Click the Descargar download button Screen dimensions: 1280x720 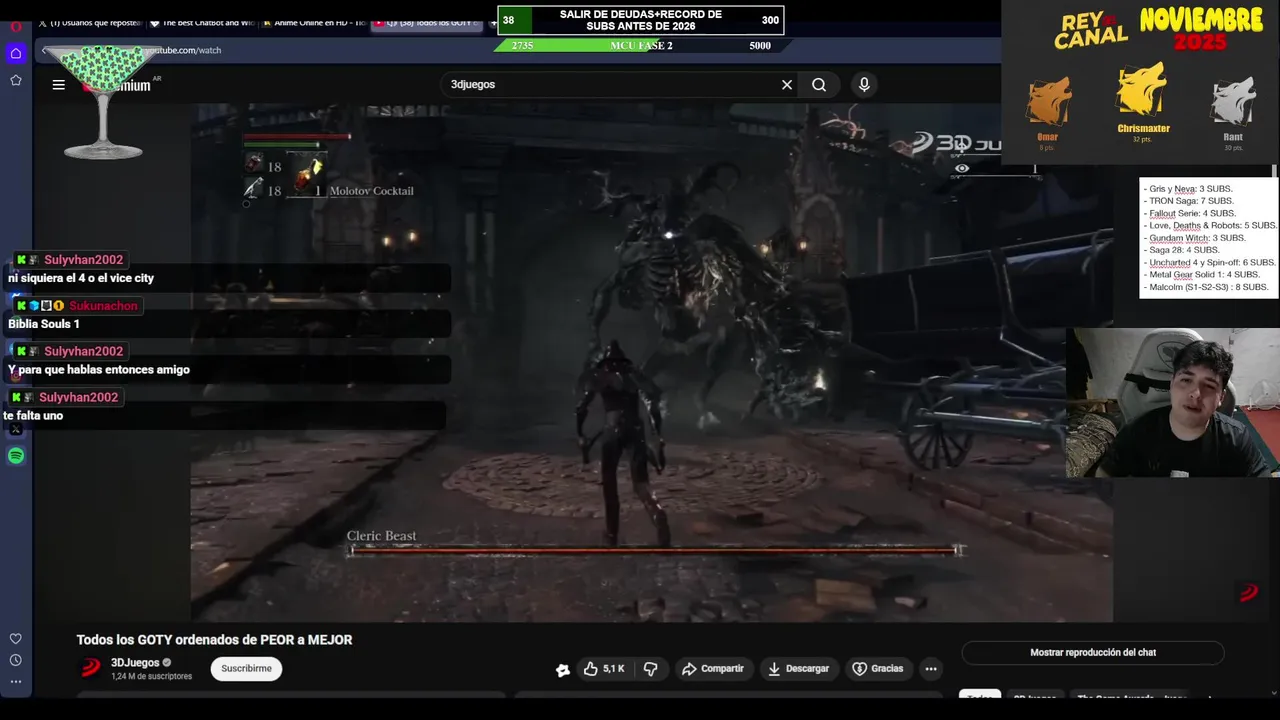(x=798, y=668)
